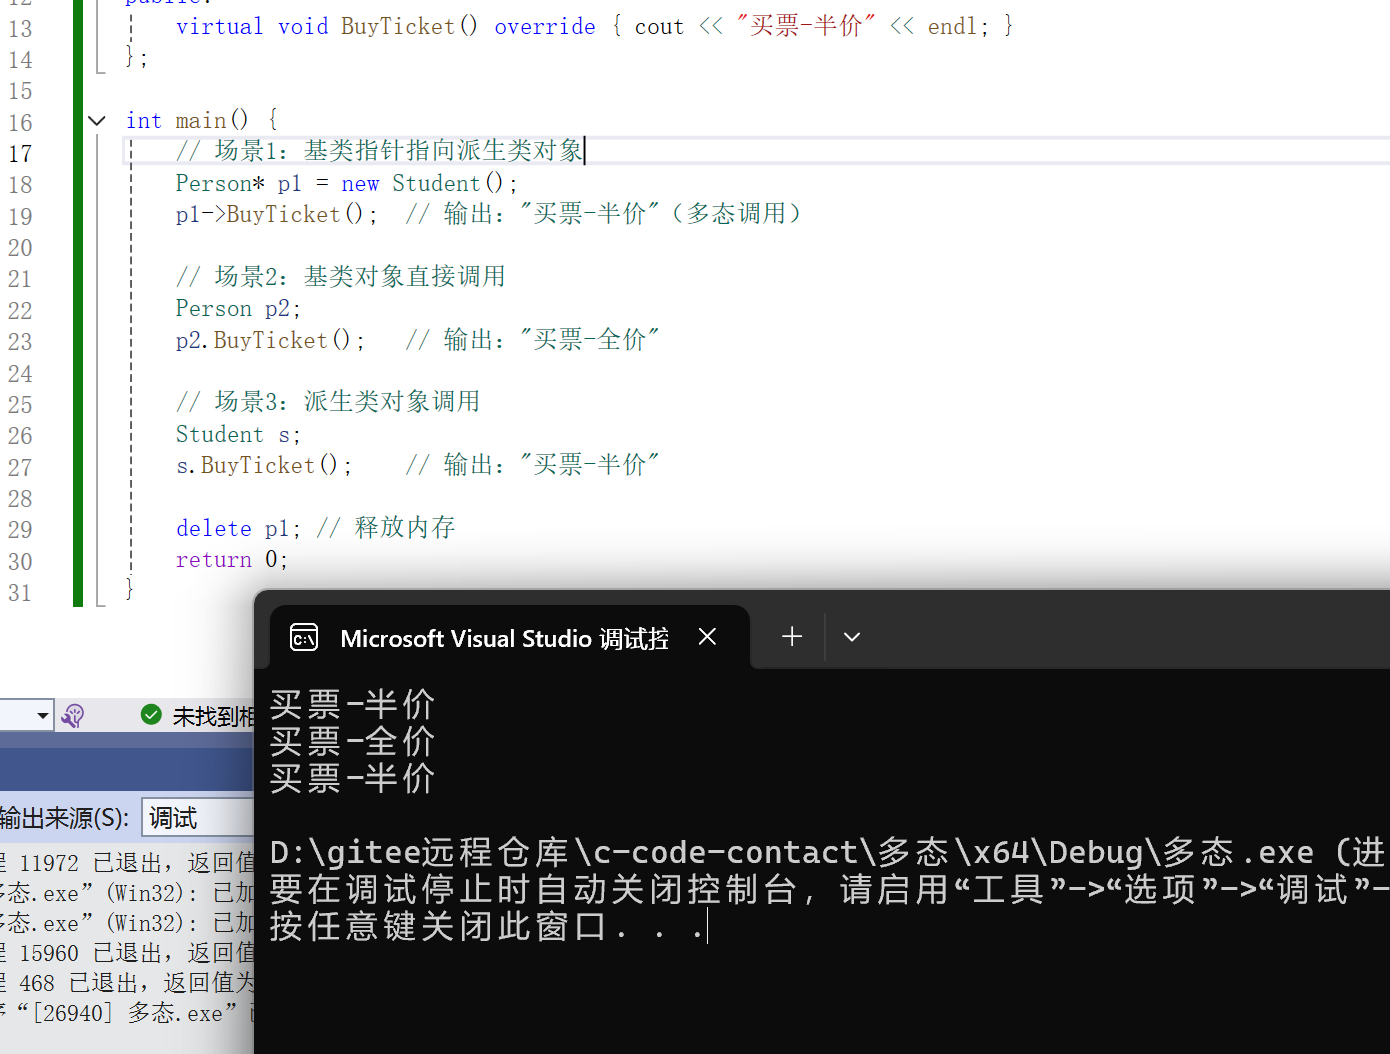Viewport: 1390px width, 1054px height.
Task: Click the int main() function signature
Action: coord(187,120)
